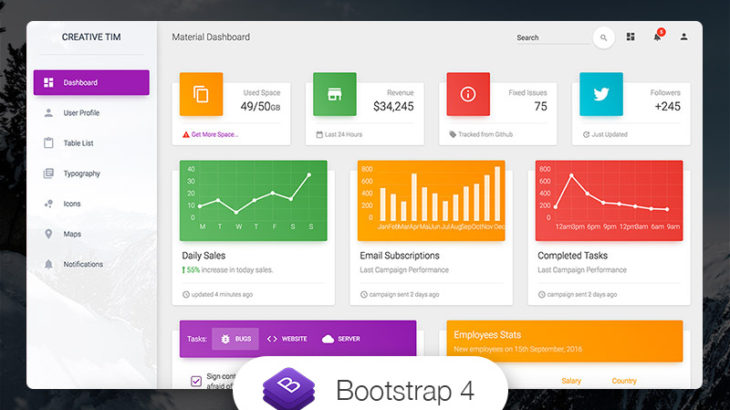Toggle the first task checkbox
Image resolution: width=730 pixels, height=410 pixels.
point(195,380)
